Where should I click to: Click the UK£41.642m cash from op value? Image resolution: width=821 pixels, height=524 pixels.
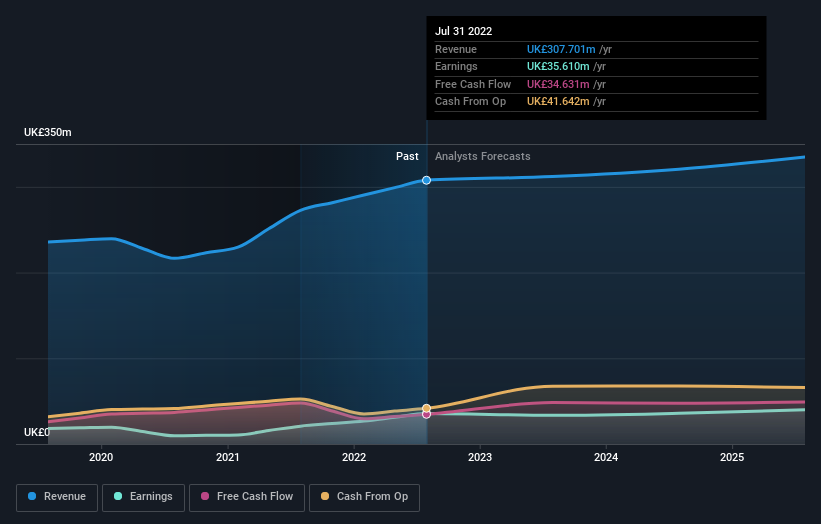(558, 102)
